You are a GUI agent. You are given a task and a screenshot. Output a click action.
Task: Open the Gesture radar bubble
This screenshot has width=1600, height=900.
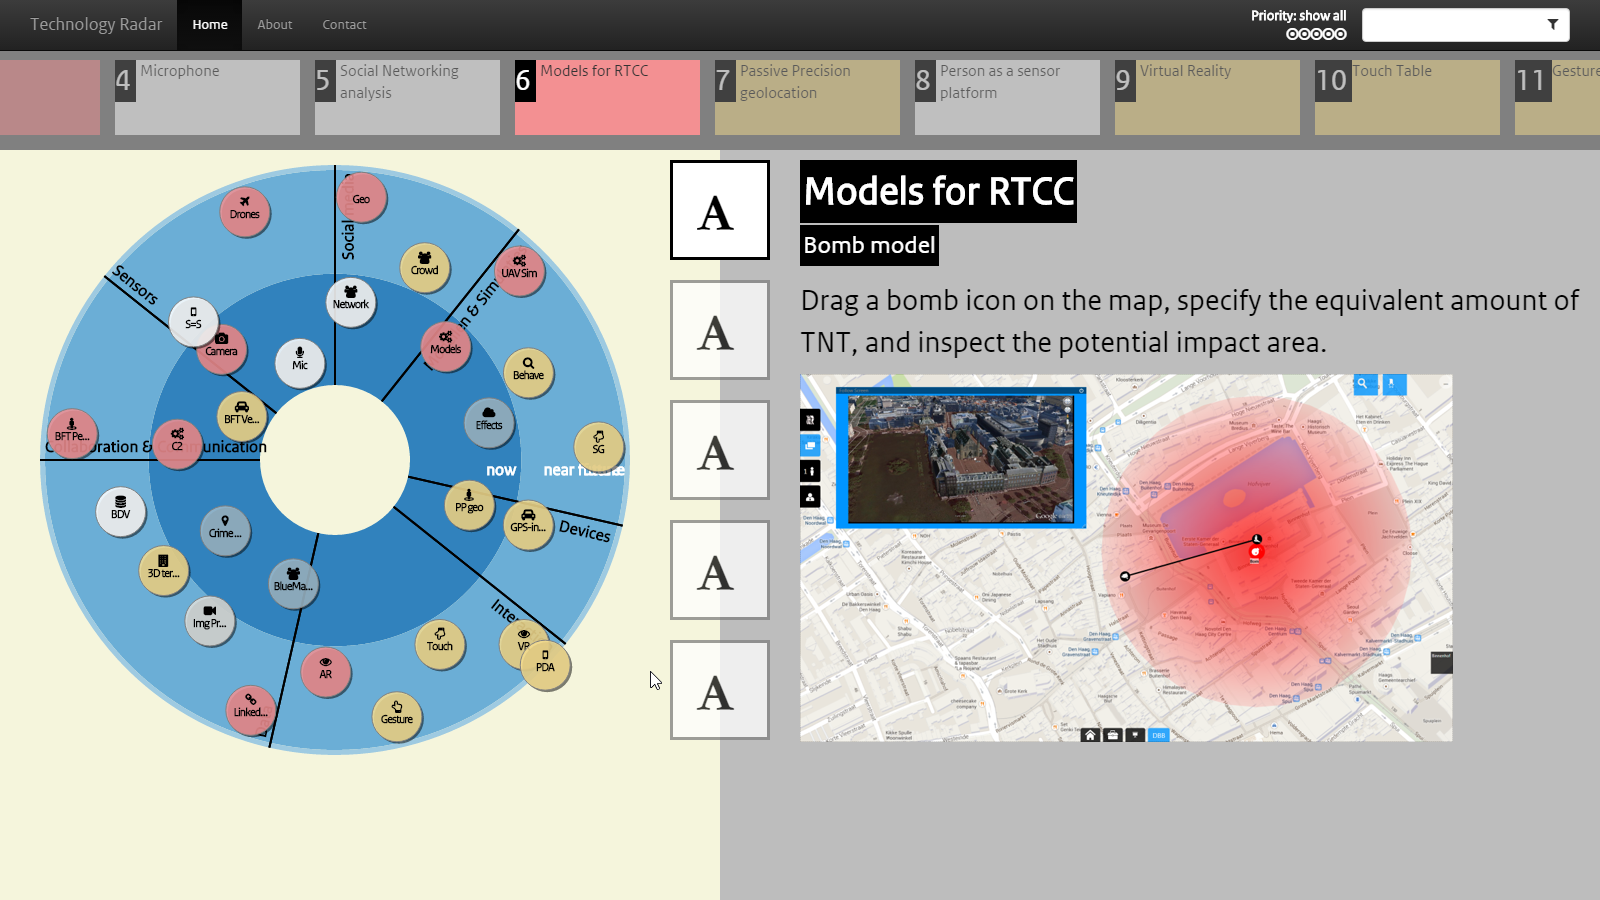pos(397,716)
